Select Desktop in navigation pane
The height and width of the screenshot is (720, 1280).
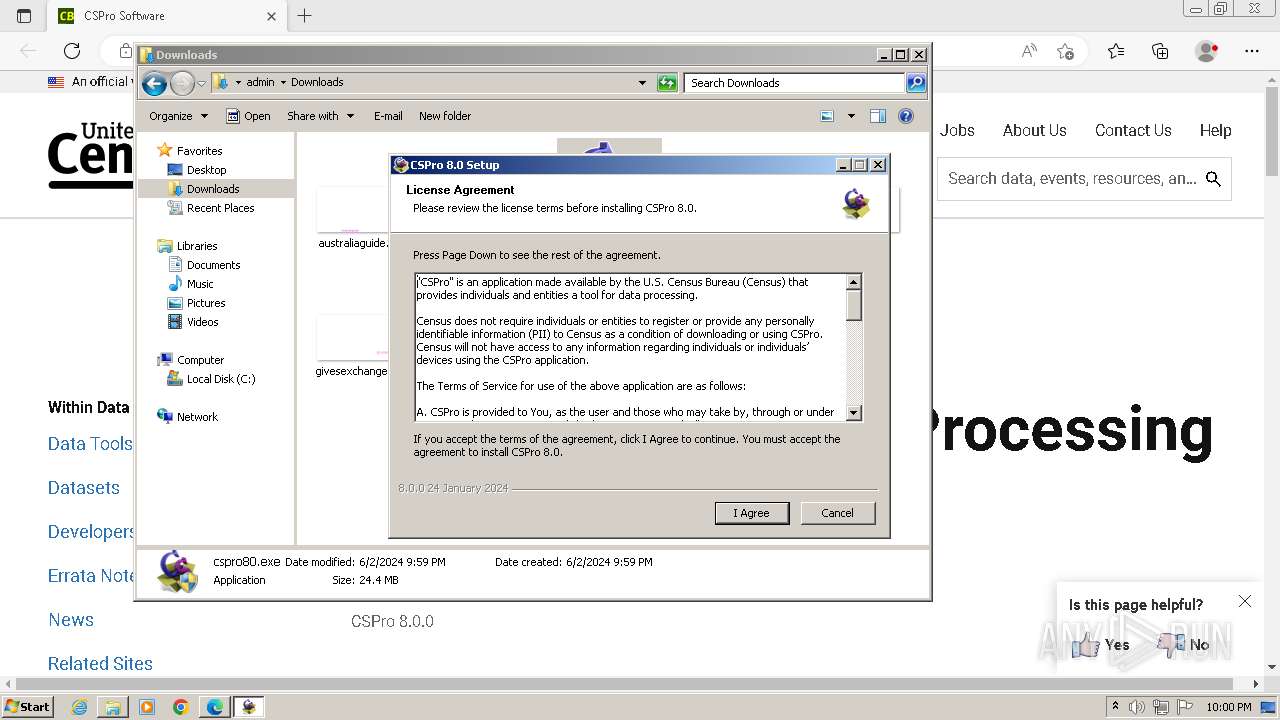point(206,170)
